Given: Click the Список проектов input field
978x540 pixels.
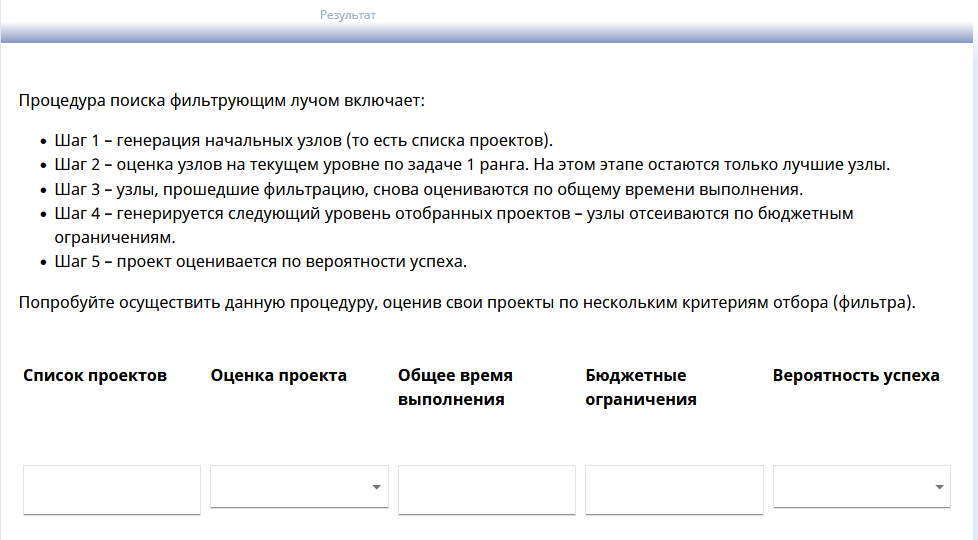Looking at the screenshot, I should click(112, 489).
